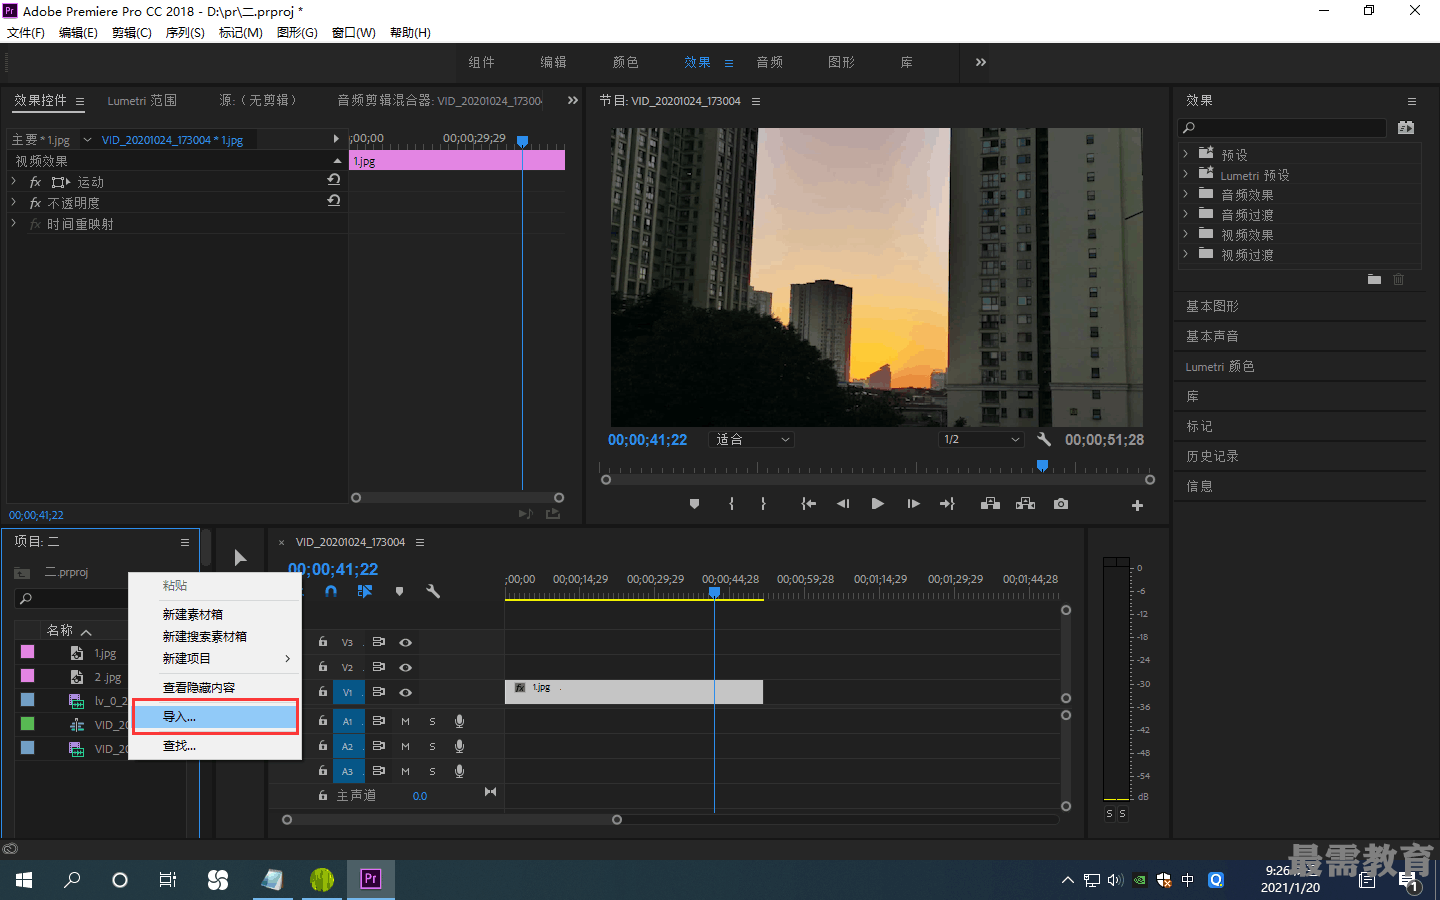The image size is (1440, 900).
Task: Toggle V1 track output eye
Action: [x=406, y=692]
